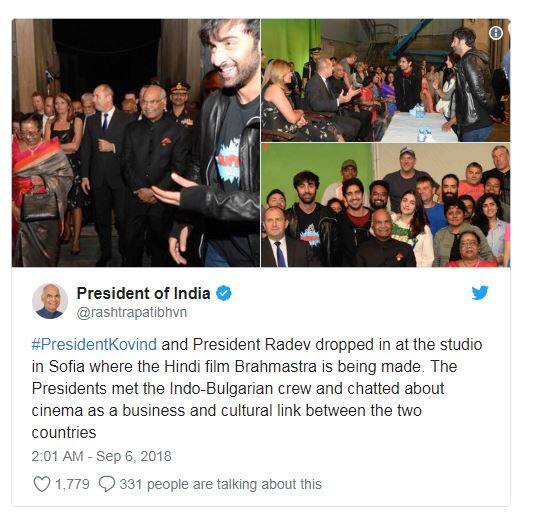This screenshot has width=534, height=519.
Task: Click the info icon on the photo
Action: click(496, 33)
